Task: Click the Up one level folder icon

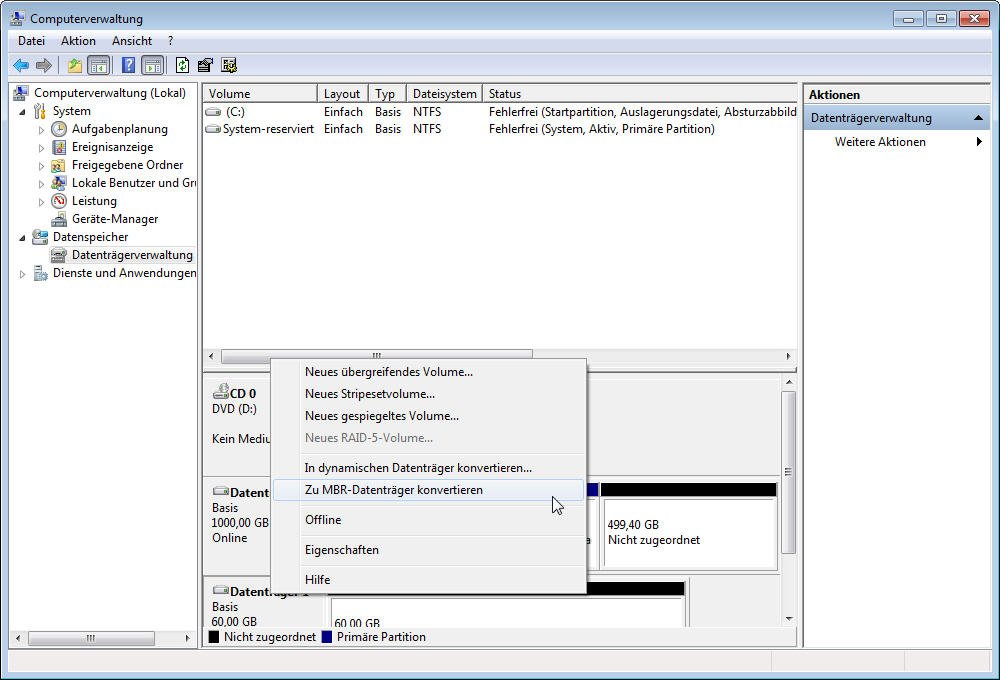Action: pos(75,65)
